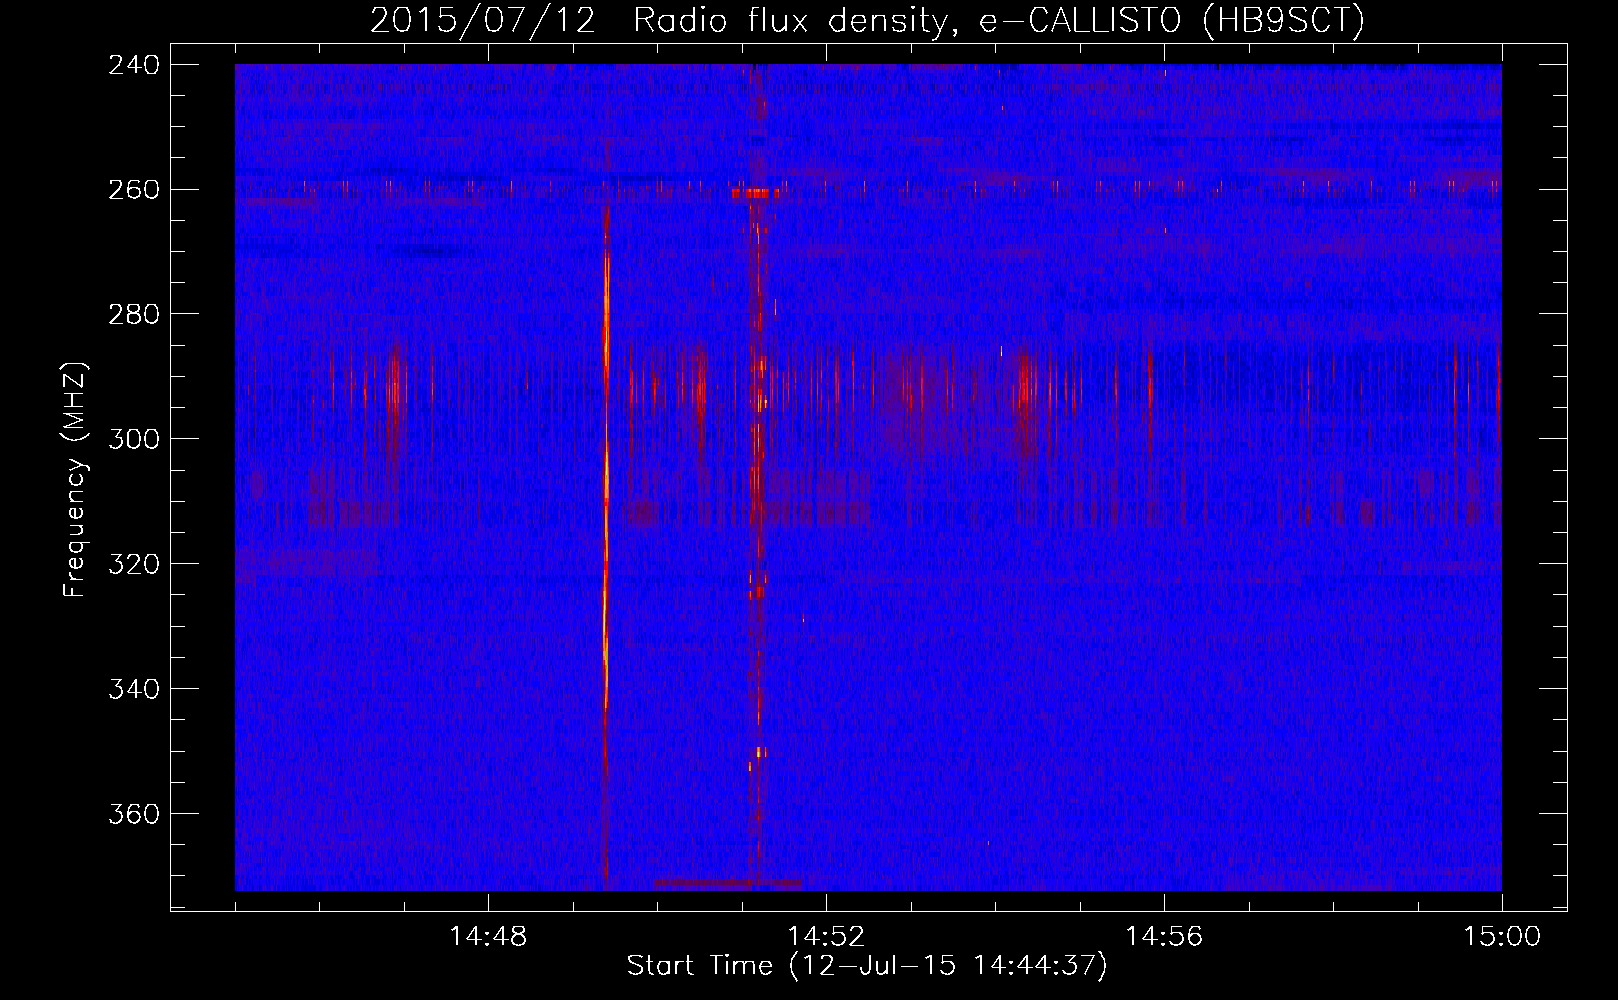Click the 15:00 time tick label

pyautogui.click(x=1502, y=937)
